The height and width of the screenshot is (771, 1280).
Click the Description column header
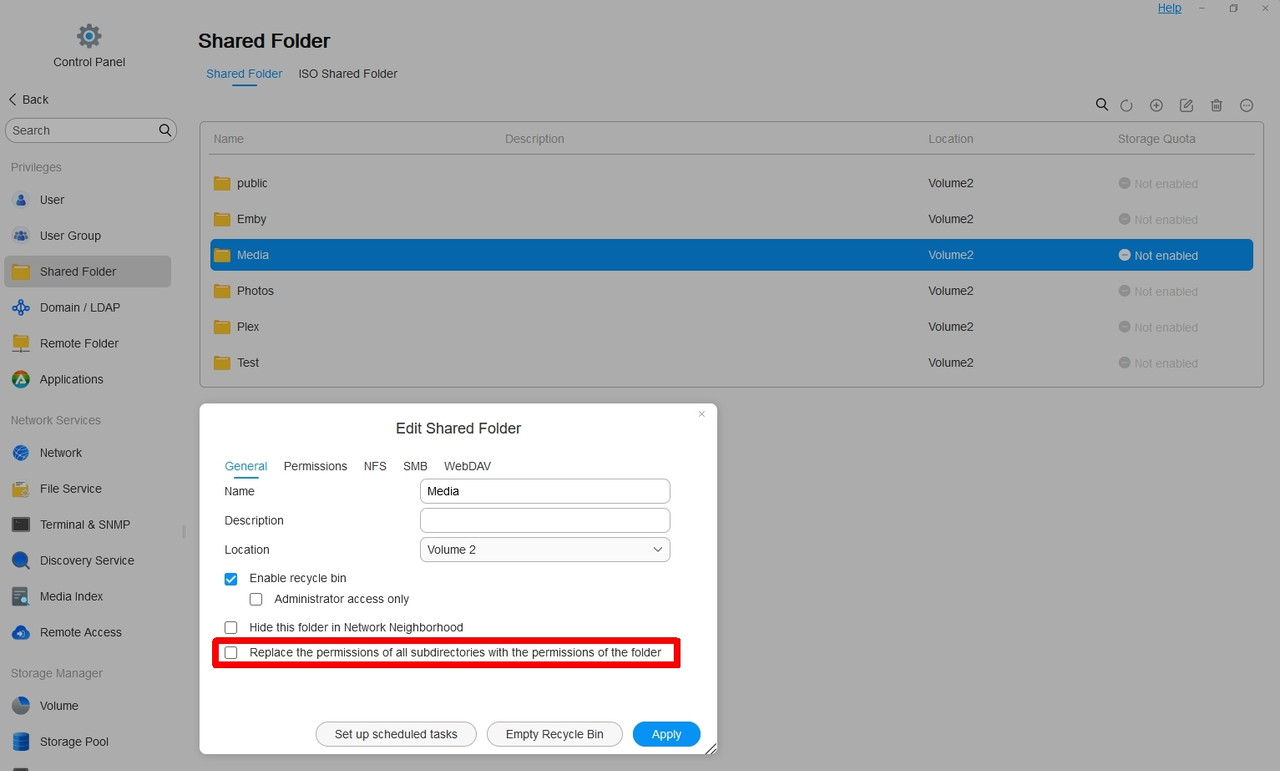pos(535,139)
